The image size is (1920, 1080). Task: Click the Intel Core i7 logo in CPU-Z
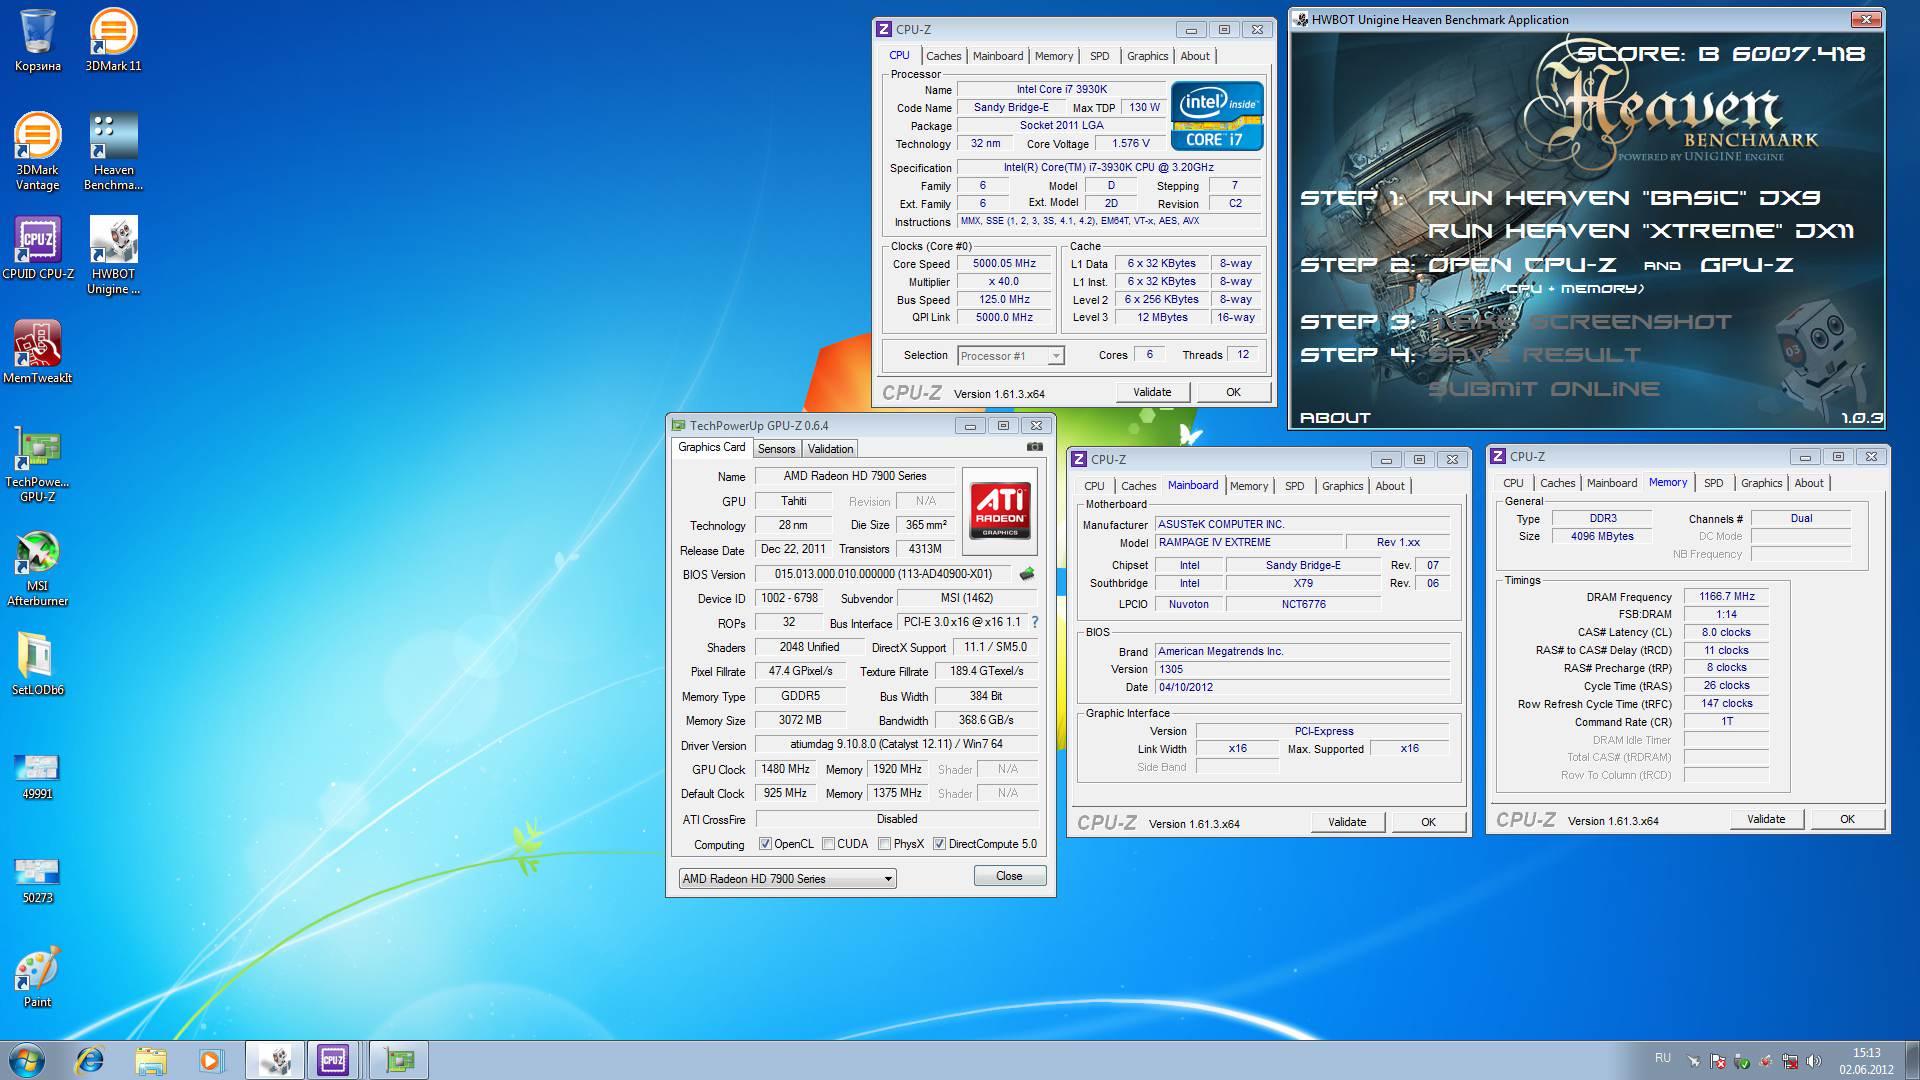[1217, 116]
